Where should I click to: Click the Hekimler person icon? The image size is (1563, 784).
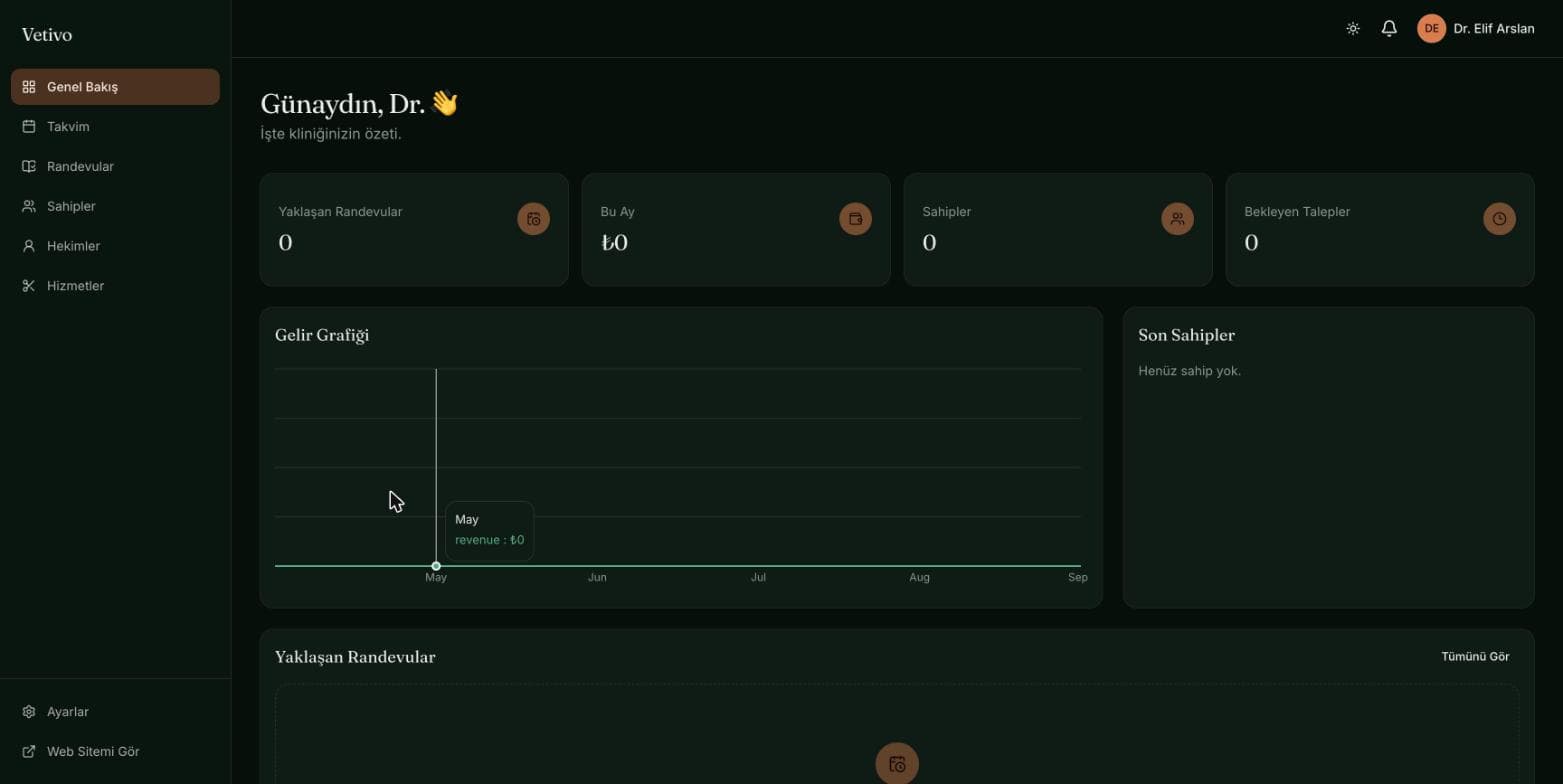[x=29, y=246]
